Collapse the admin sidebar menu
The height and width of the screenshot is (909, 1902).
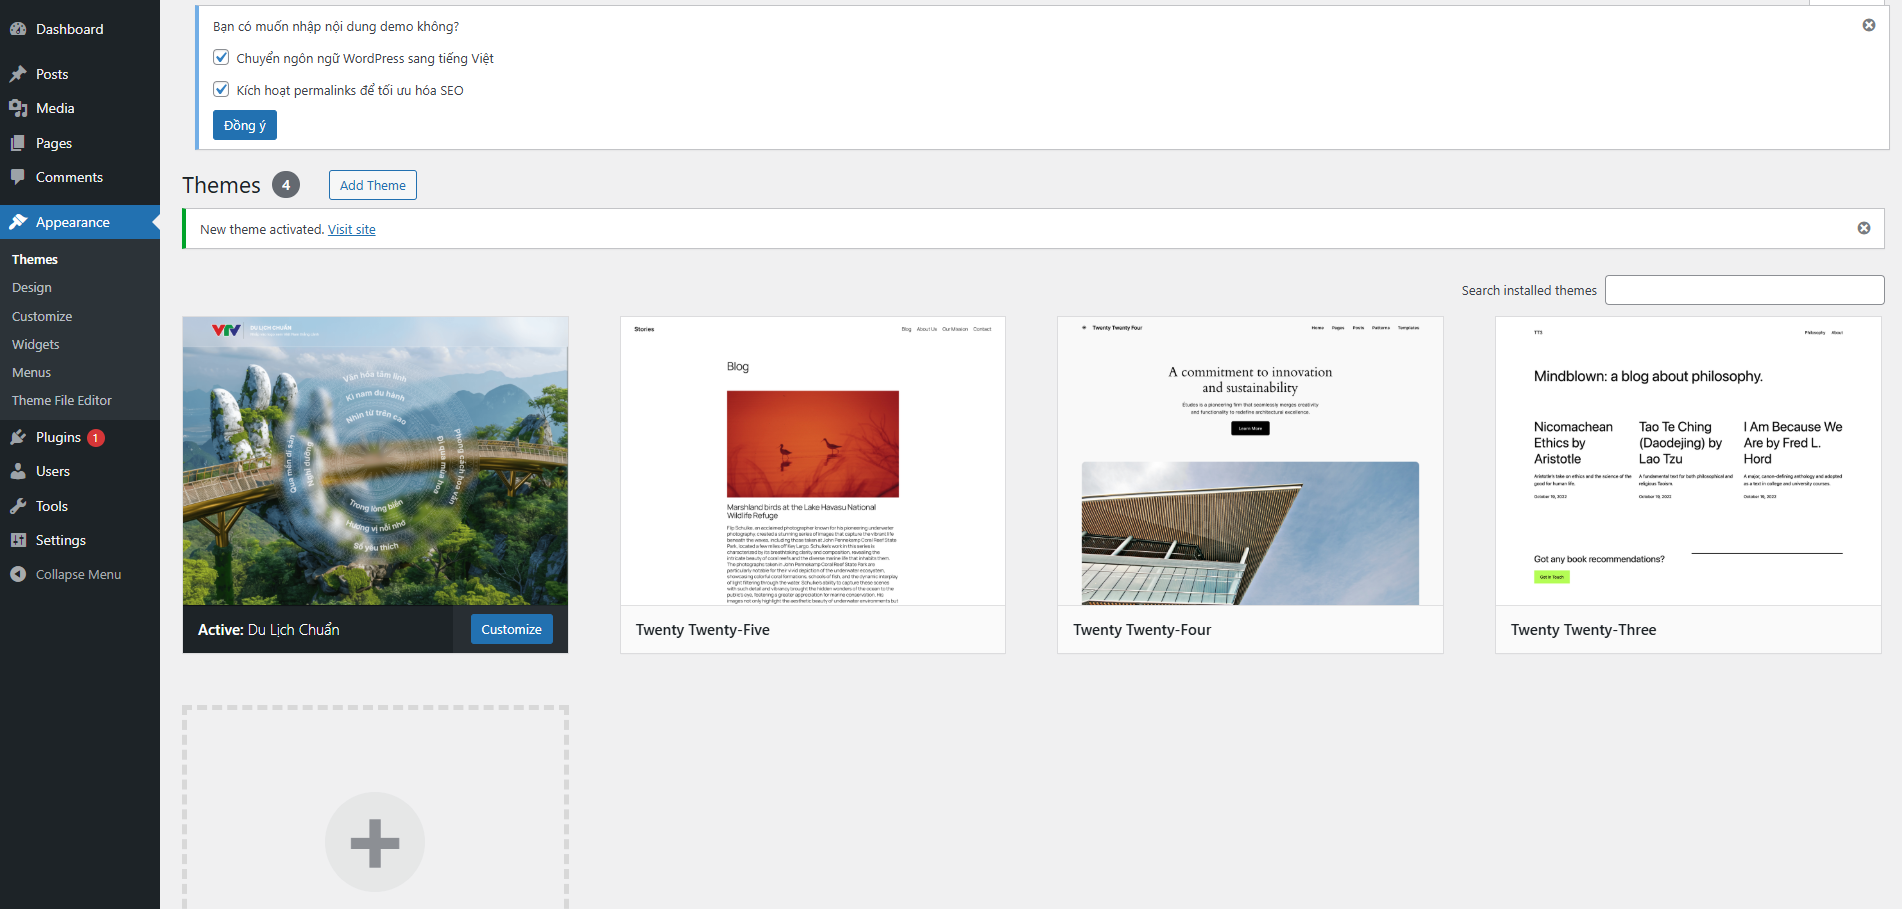[78, 574]
